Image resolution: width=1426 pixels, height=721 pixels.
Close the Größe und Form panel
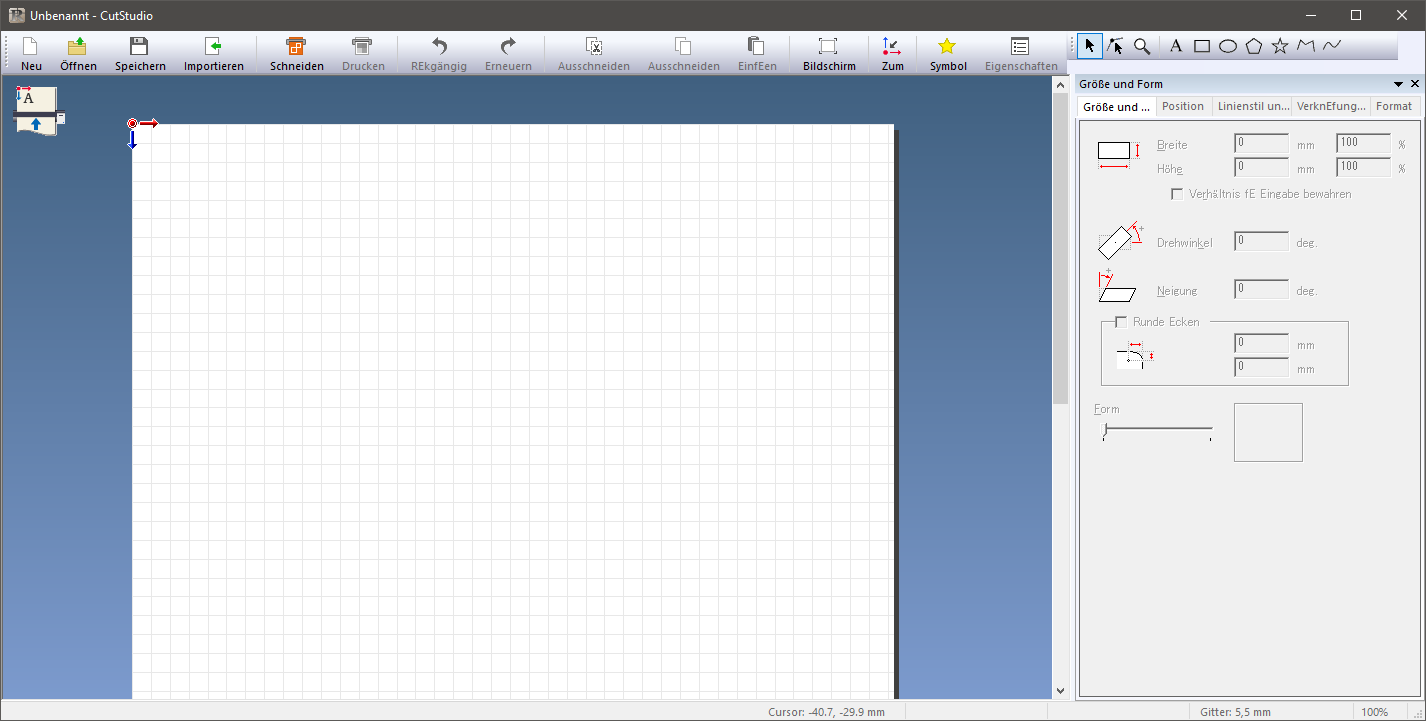point(1414,84)
